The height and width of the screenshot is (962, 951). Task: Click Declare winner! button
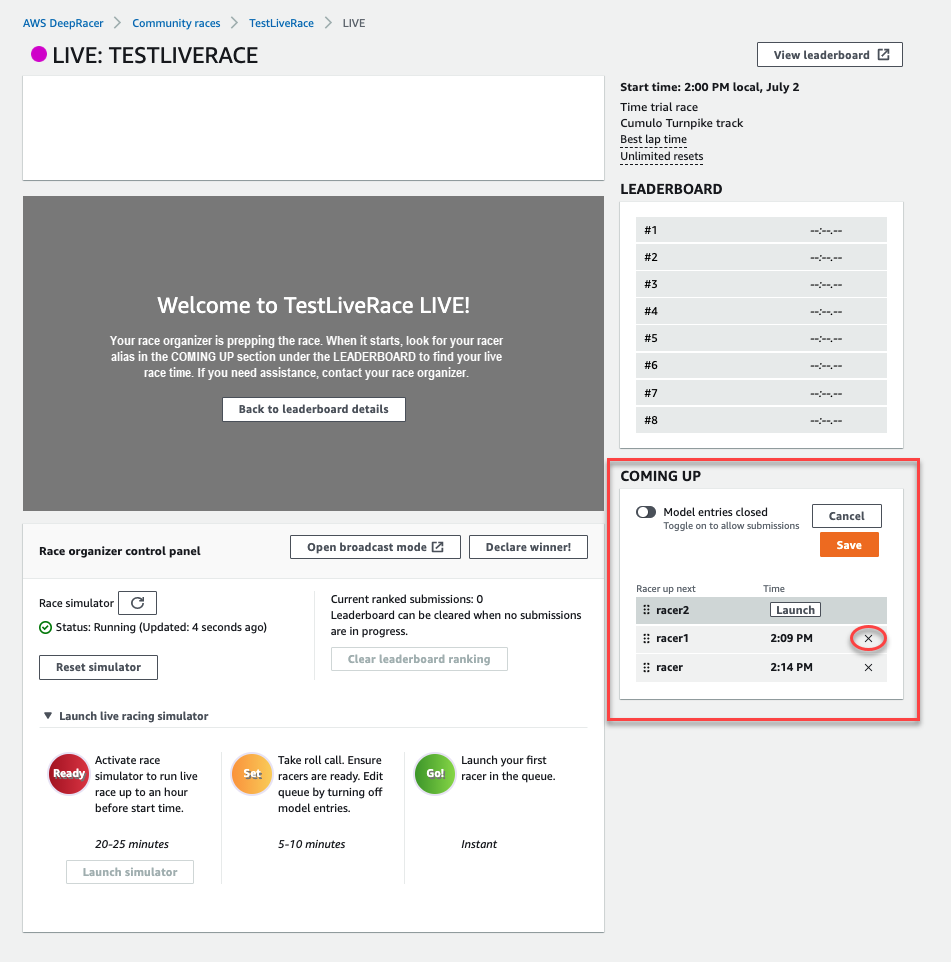[x=528, y=547]
